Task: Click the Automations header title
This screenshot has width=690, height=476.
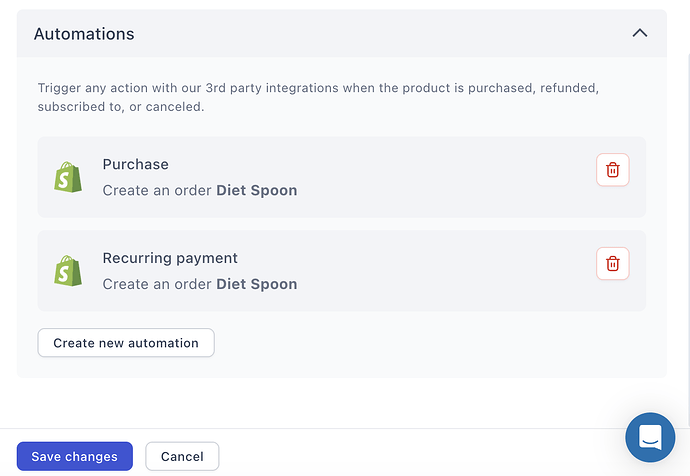Action: tap(84, 34)
